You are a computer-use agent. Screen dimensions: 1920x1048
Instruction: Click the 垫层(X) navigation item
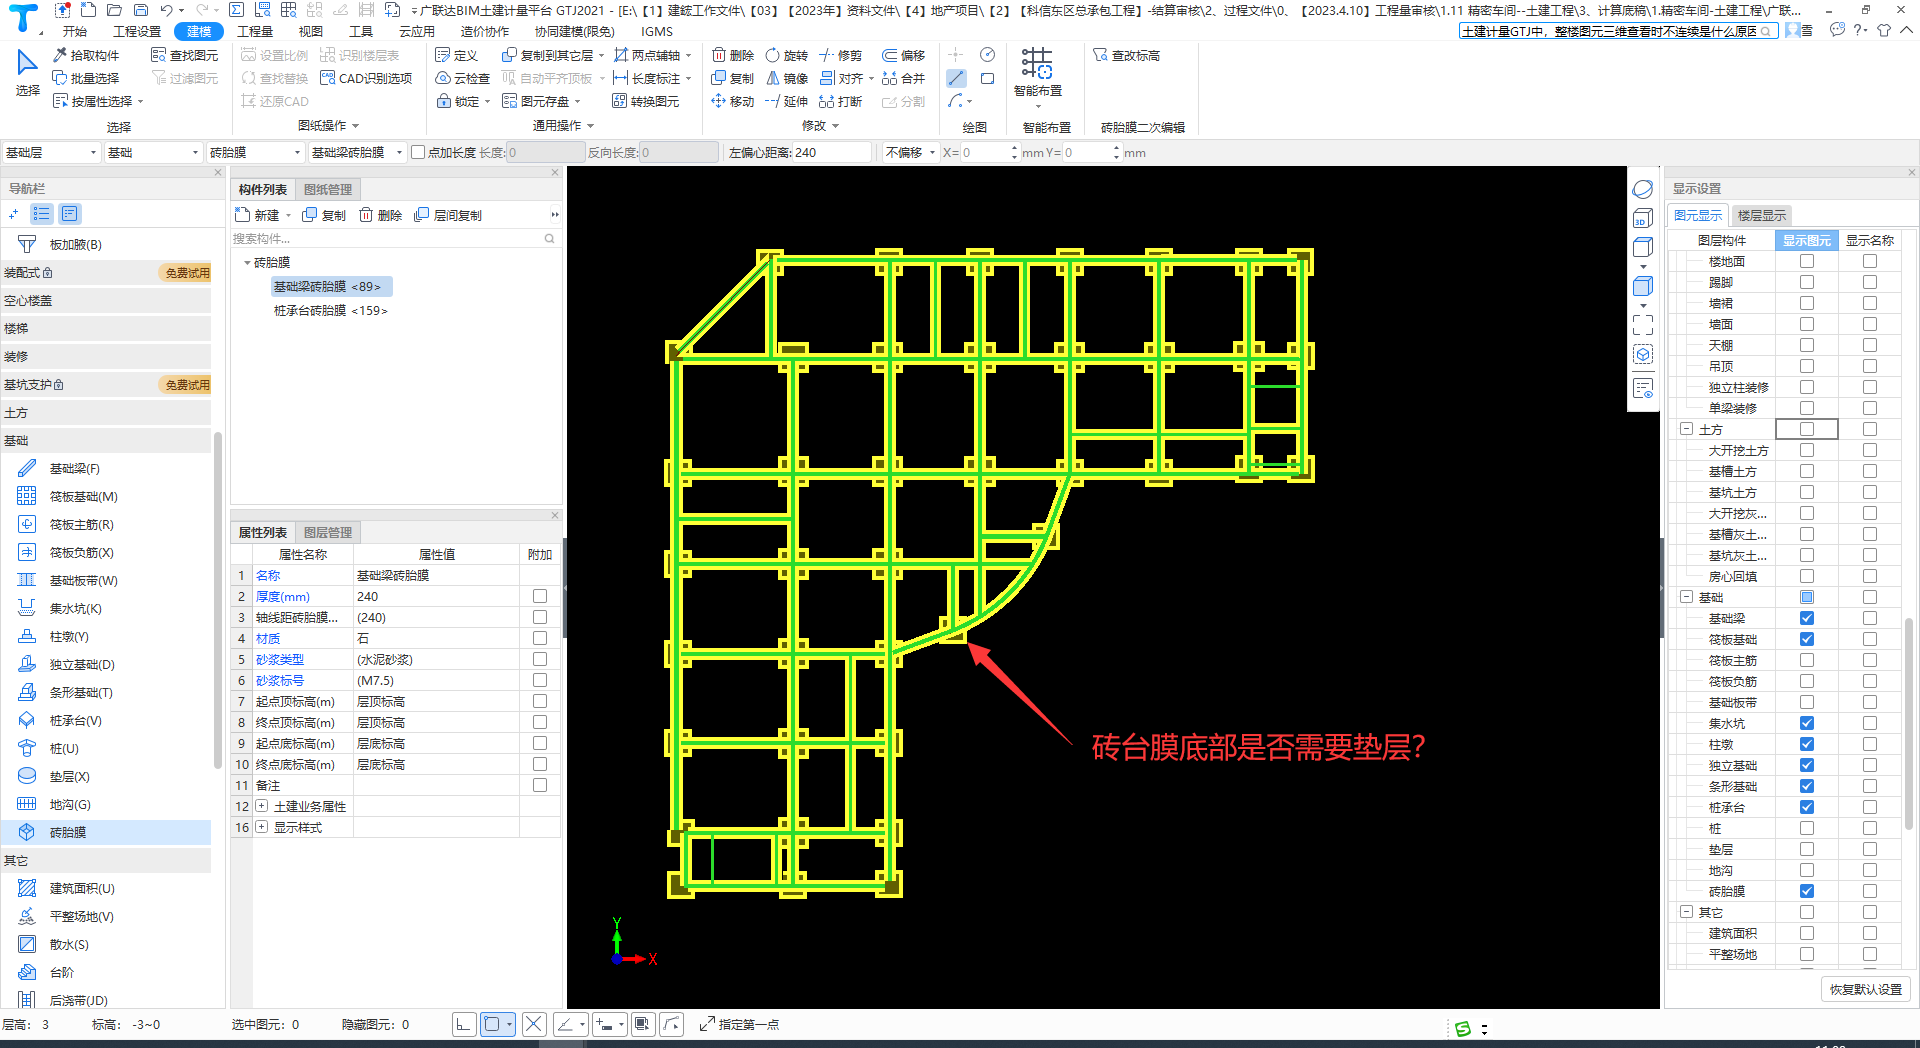click(69, 776)
